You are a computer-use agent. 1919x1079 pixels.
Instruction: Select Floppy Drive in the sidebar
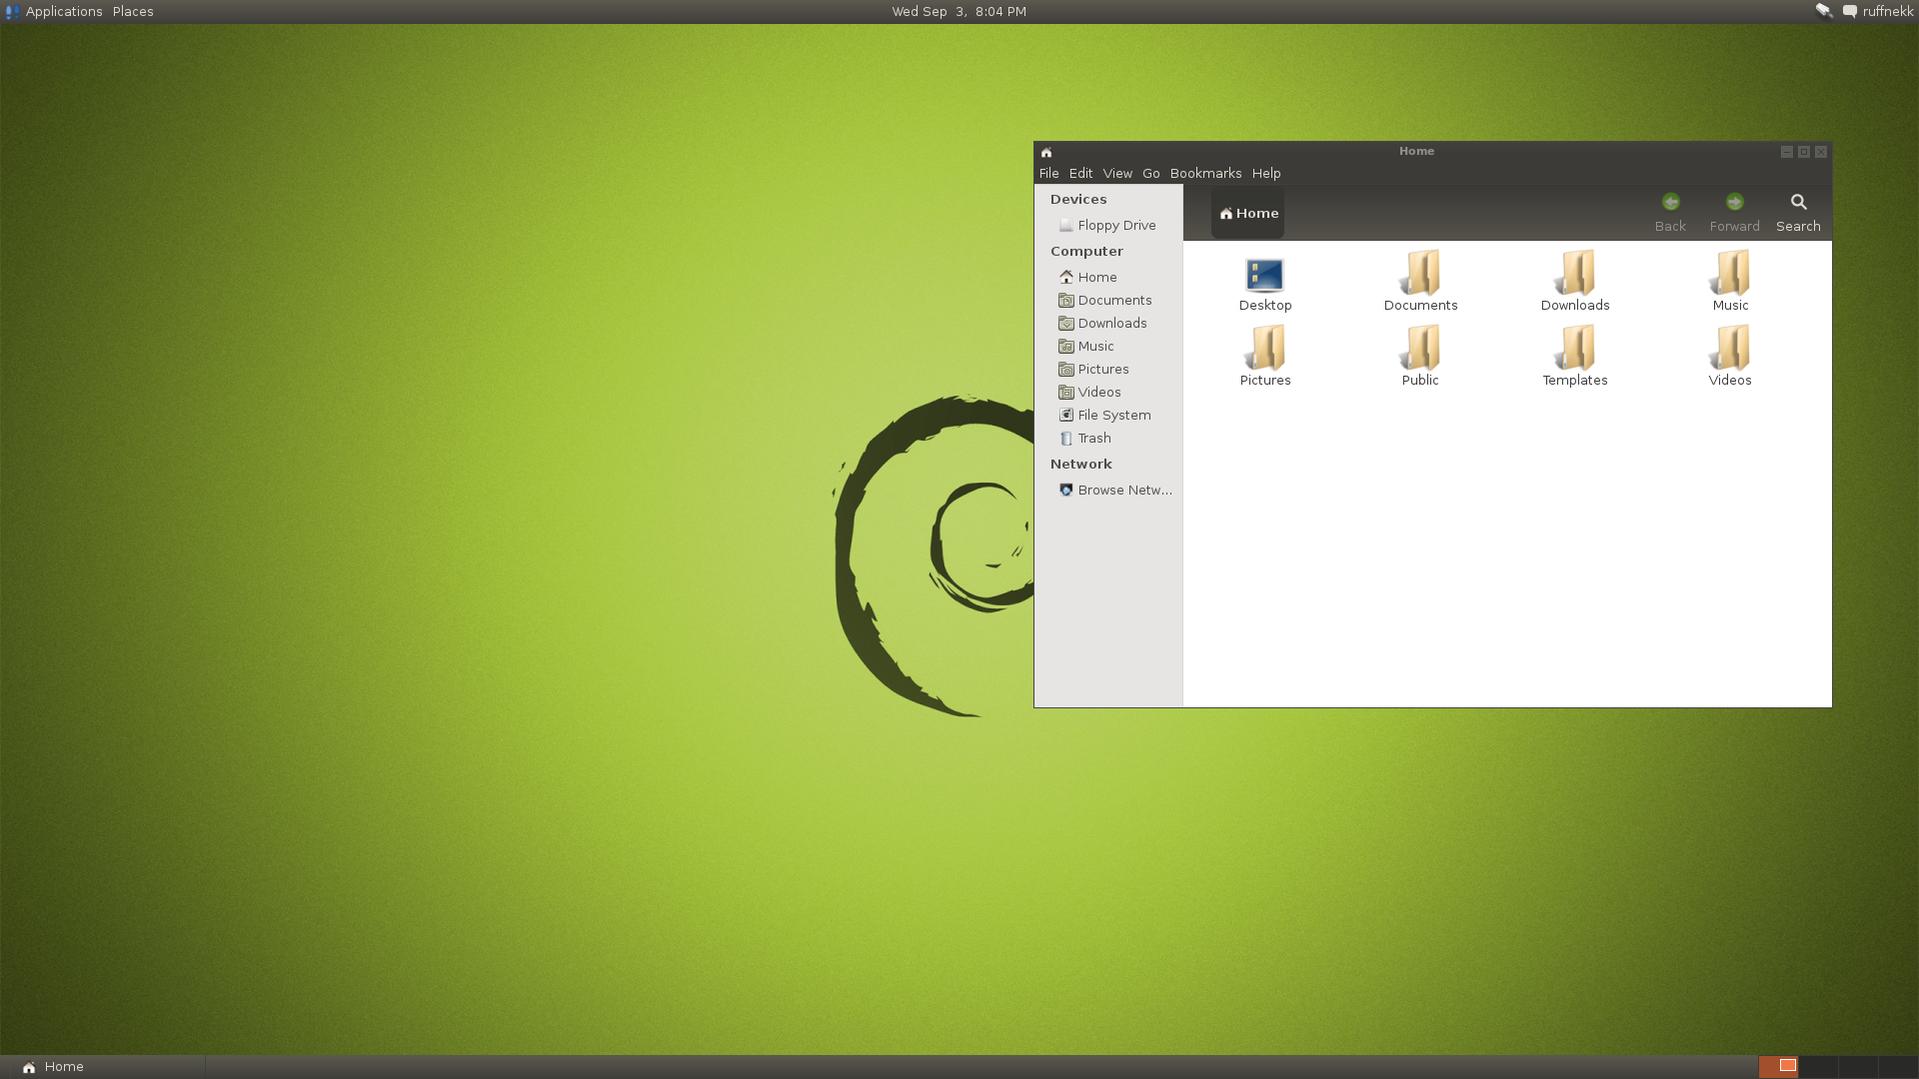click(x=1108, y=225)
